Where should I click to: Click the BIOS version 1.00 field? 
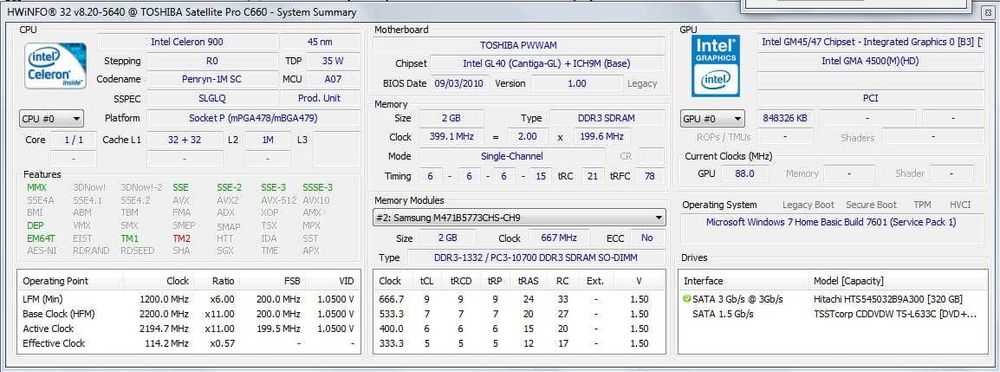point(576,84)
